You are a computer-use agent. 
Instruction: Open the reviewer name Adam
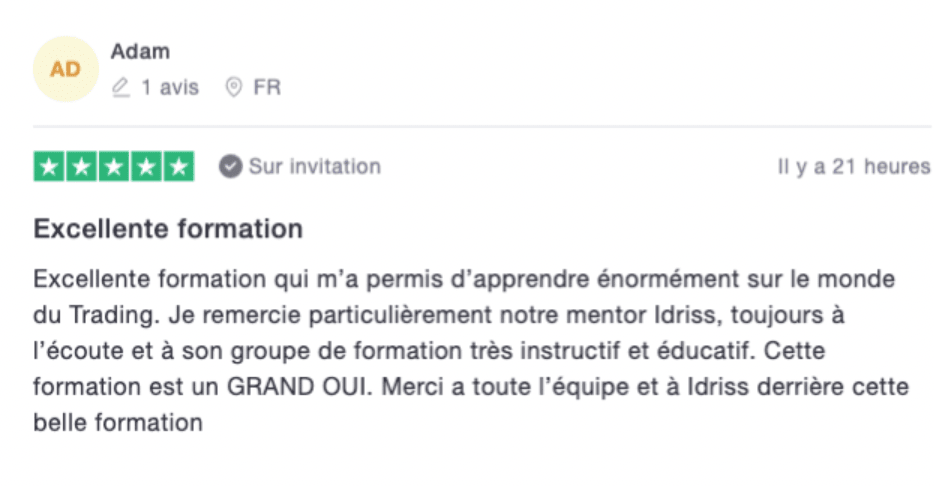(x=140, y=52)
